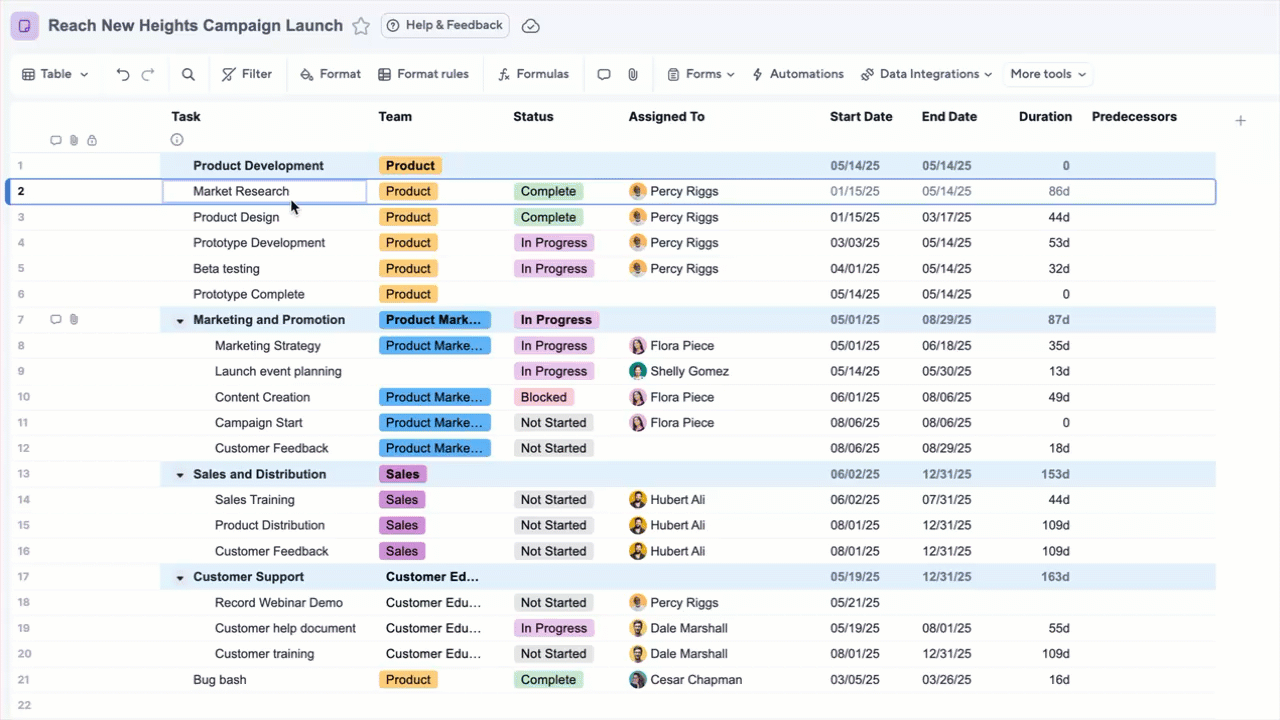Viewport: 1280px width, 720px height.
Task: Star the Reach New Heights sheet as favorite
Action: click(x=361, y=26)
